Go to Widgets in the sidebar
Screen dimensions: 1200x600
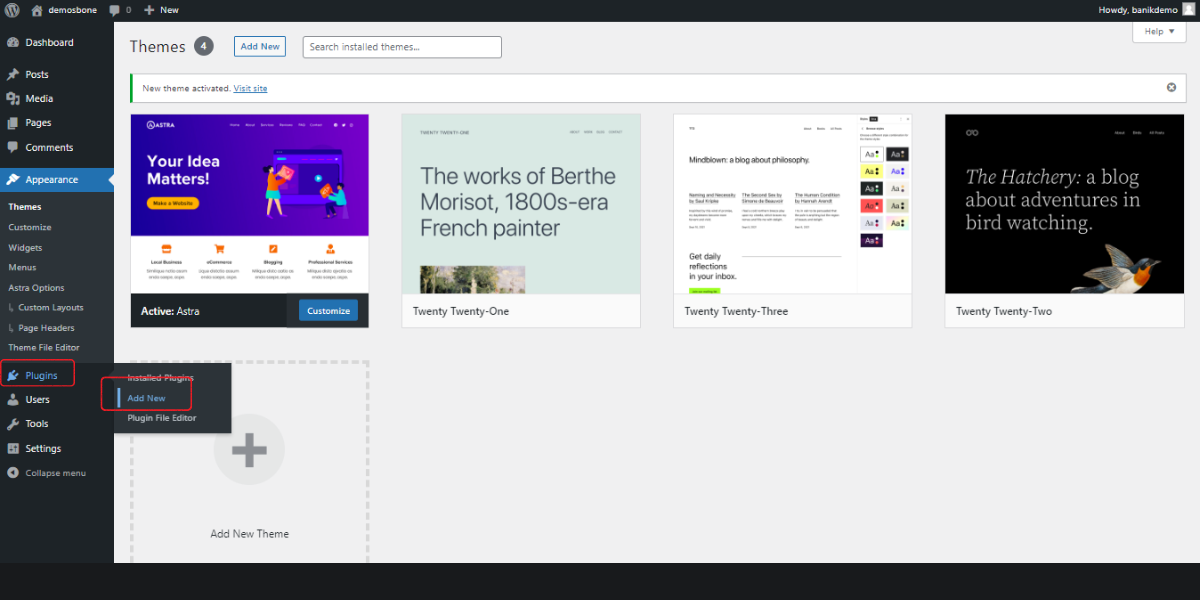[x=25, y=247]
